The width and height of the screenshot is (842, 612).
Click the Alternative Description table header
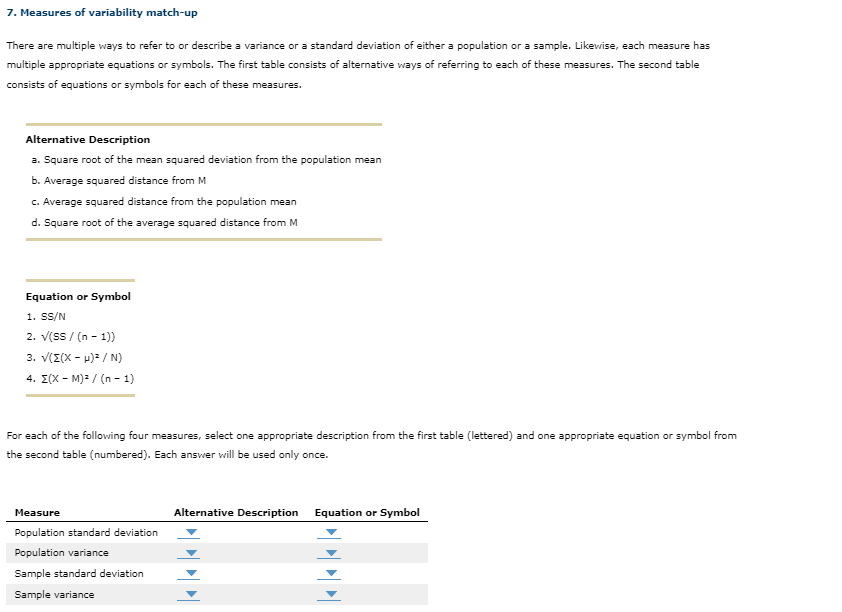236,511
